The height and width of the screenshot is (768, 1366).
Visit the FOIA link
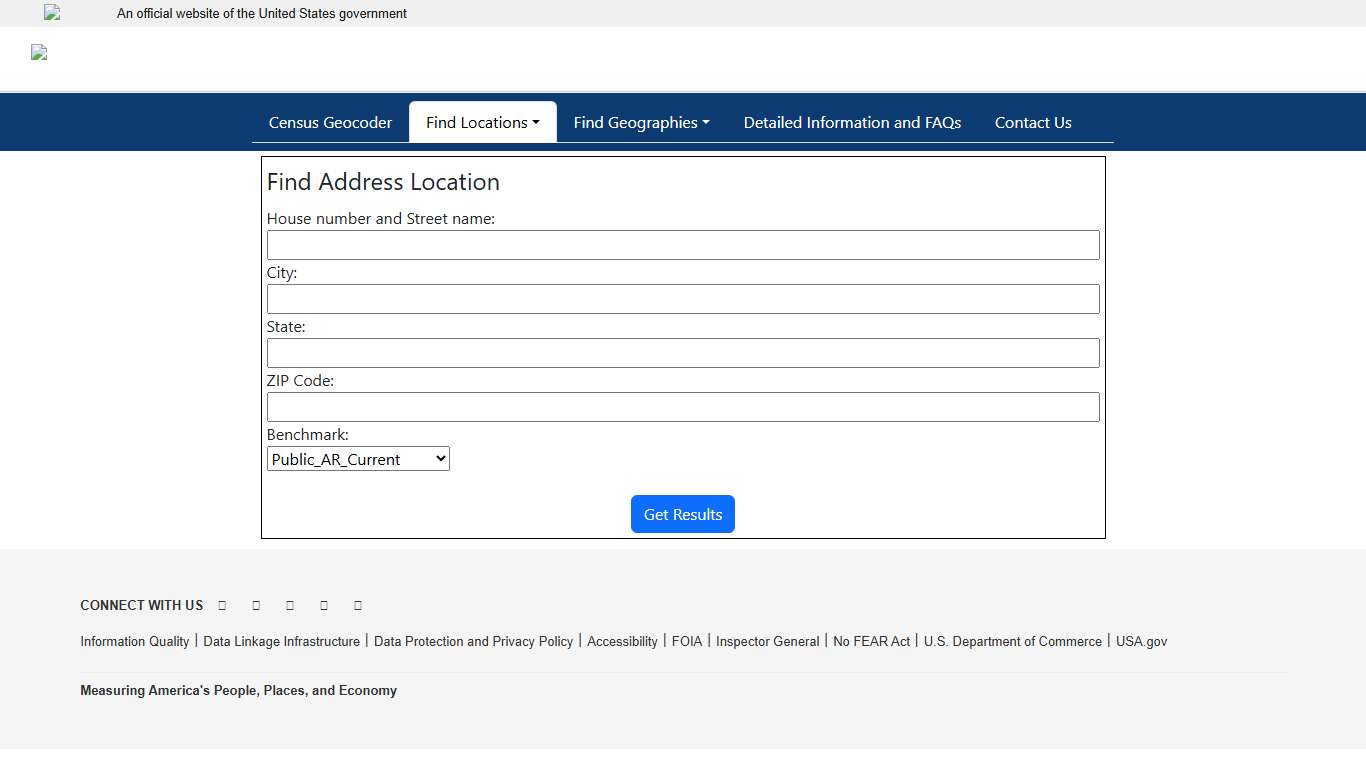tap(687, 641)
